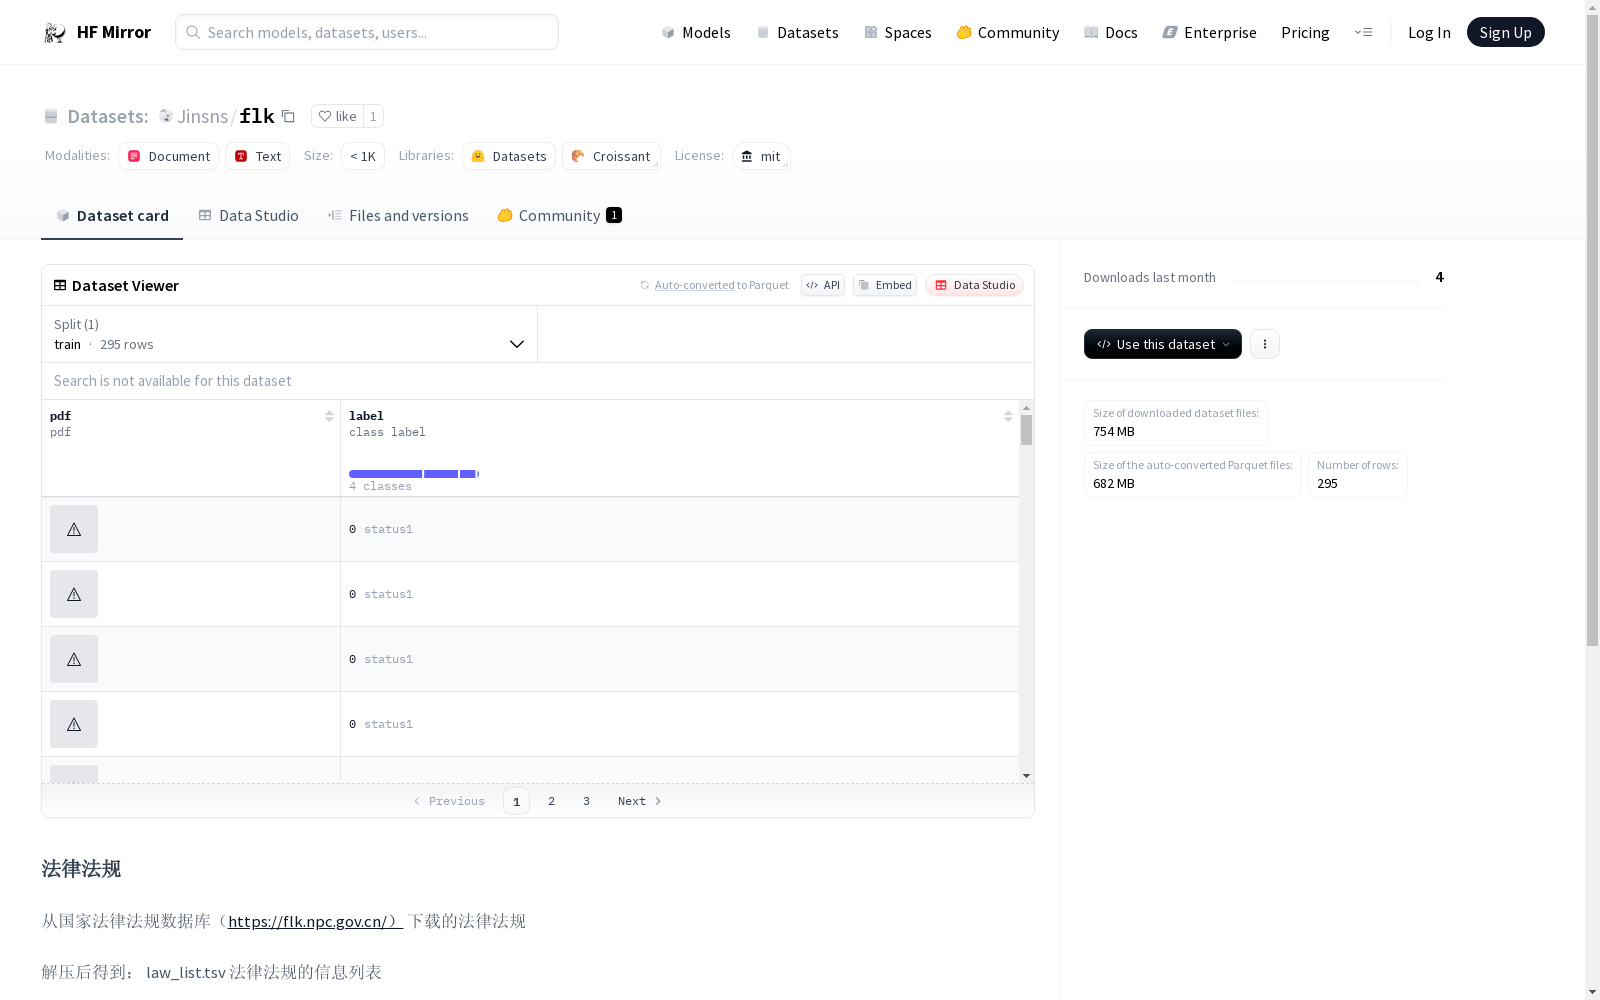This screenshot has height=1000, width=1600.
Task: Open Models page
Action: (x=696, y=32)
